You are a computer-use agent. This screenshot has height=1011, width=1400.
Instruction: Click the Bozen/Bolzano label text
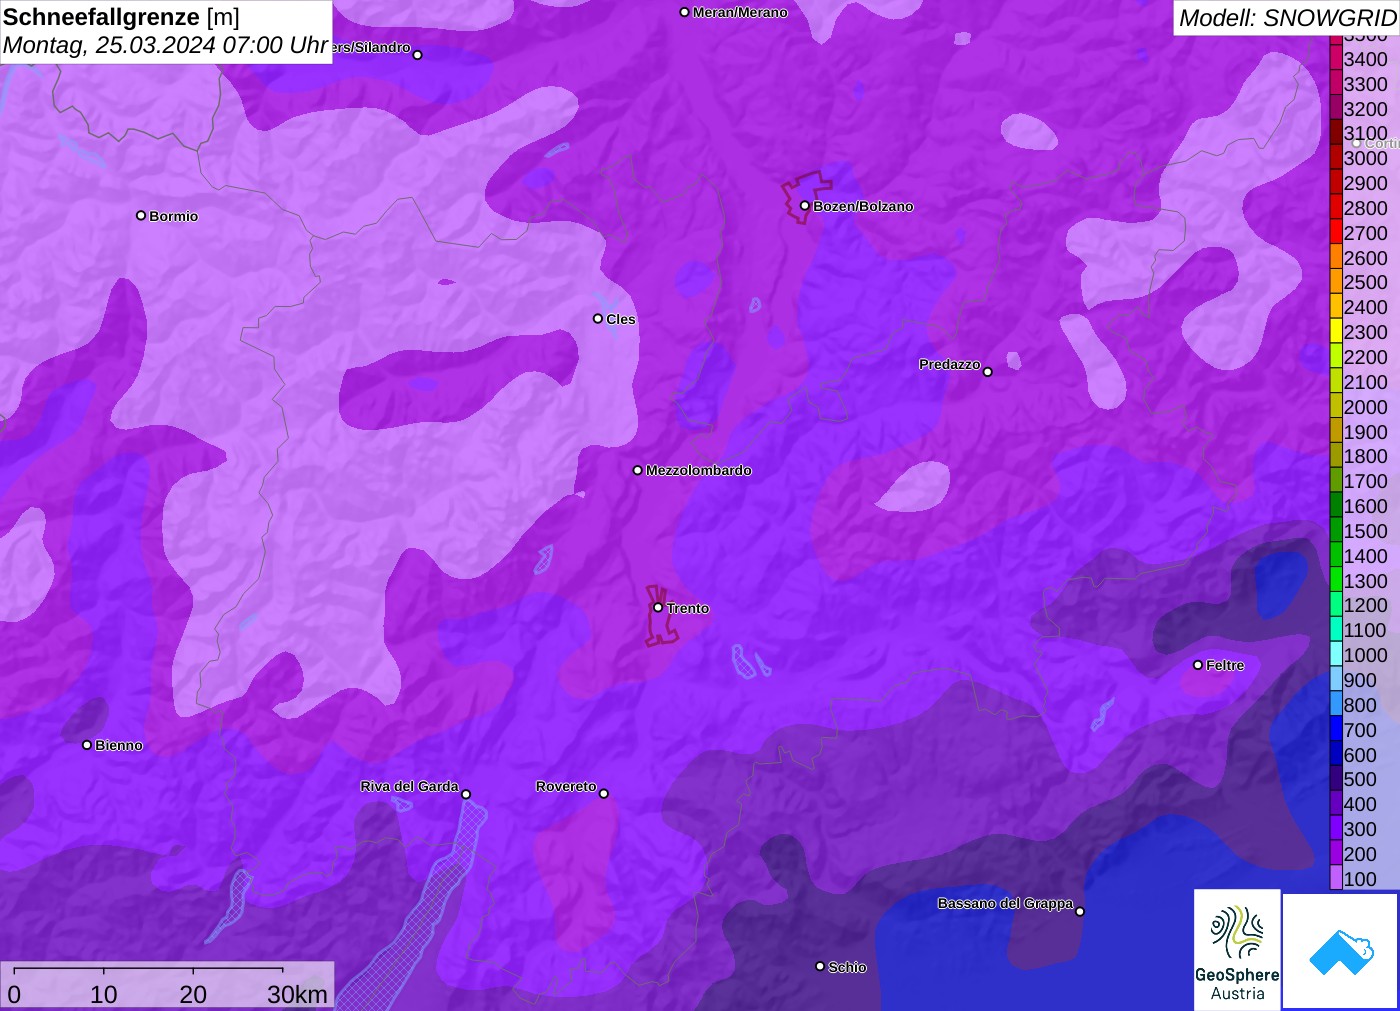tap(863, 206)
